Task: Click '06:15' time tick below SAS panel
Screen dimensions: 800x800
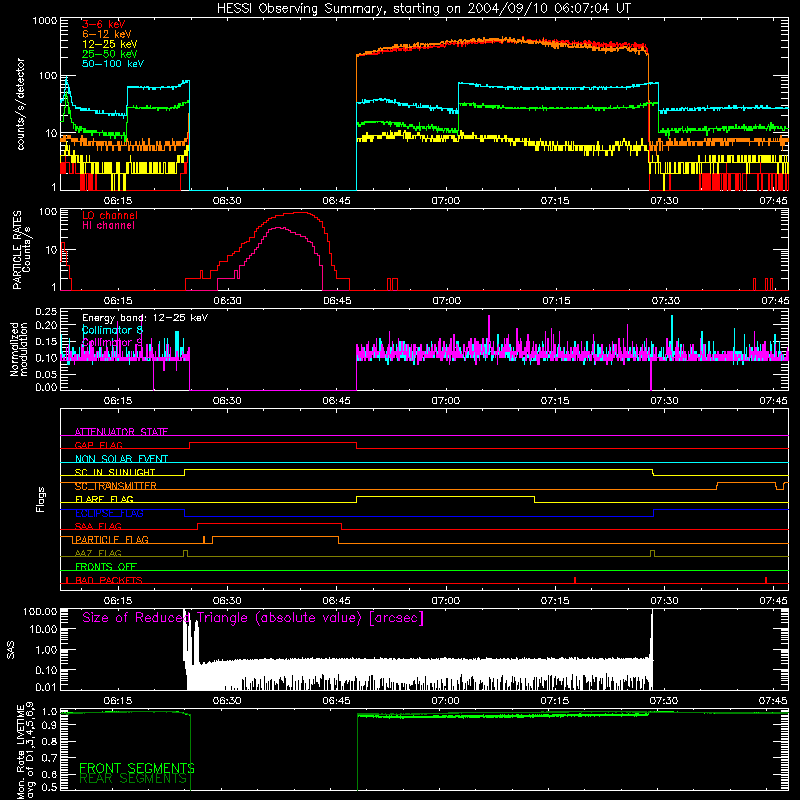Action: [118, 701]
